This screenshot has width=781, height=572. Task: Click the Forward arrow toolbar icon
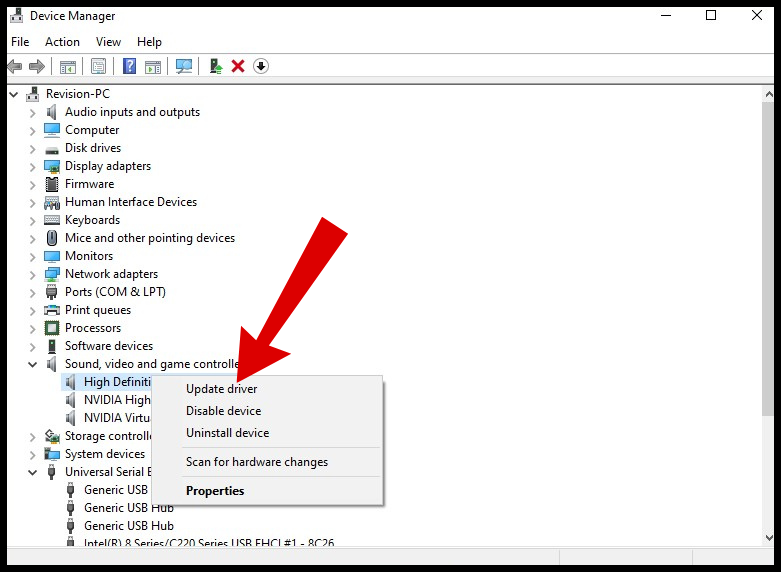click(37, 66)
